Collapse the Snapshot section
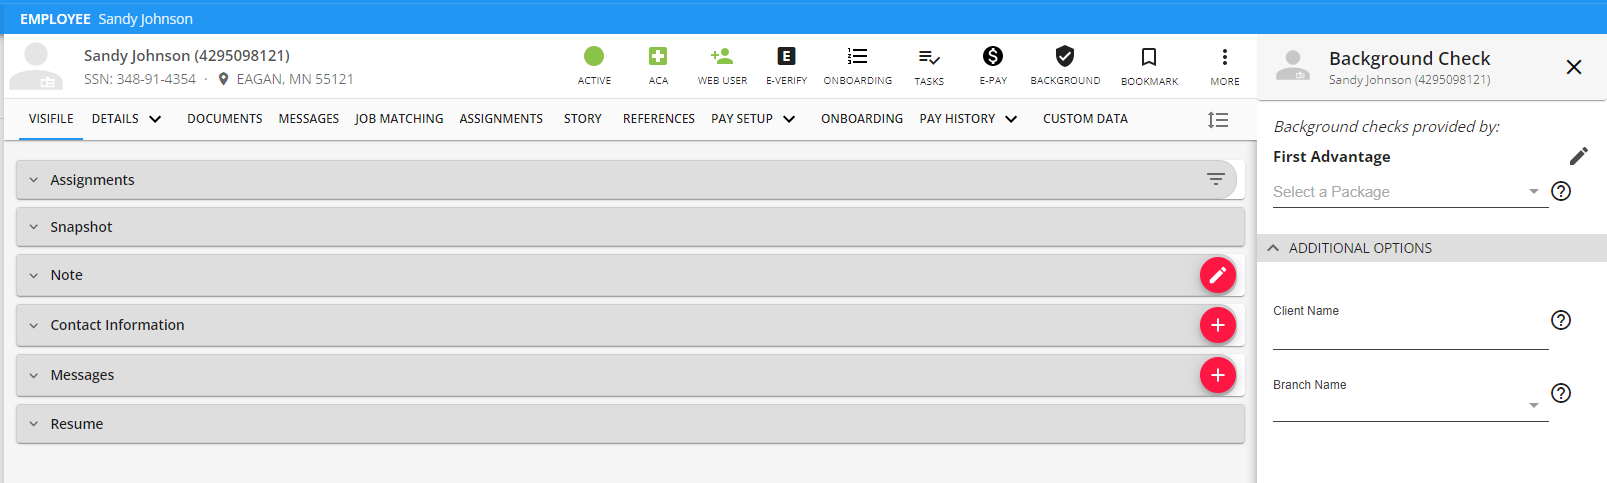The image size is (1607, 483). (x=33, y=227)
